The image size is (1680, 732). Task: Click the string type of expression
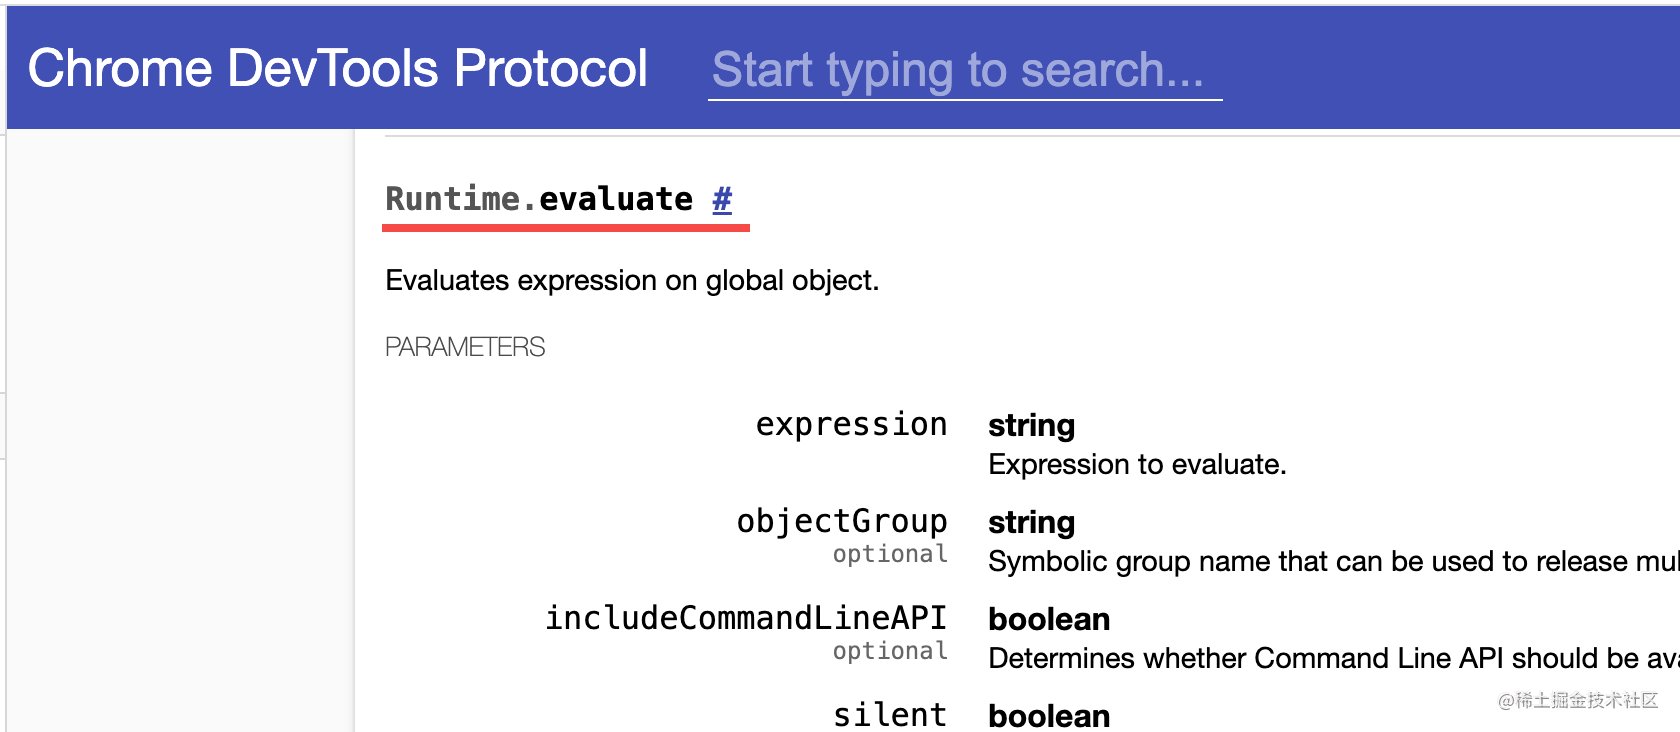coord(1031,426)
